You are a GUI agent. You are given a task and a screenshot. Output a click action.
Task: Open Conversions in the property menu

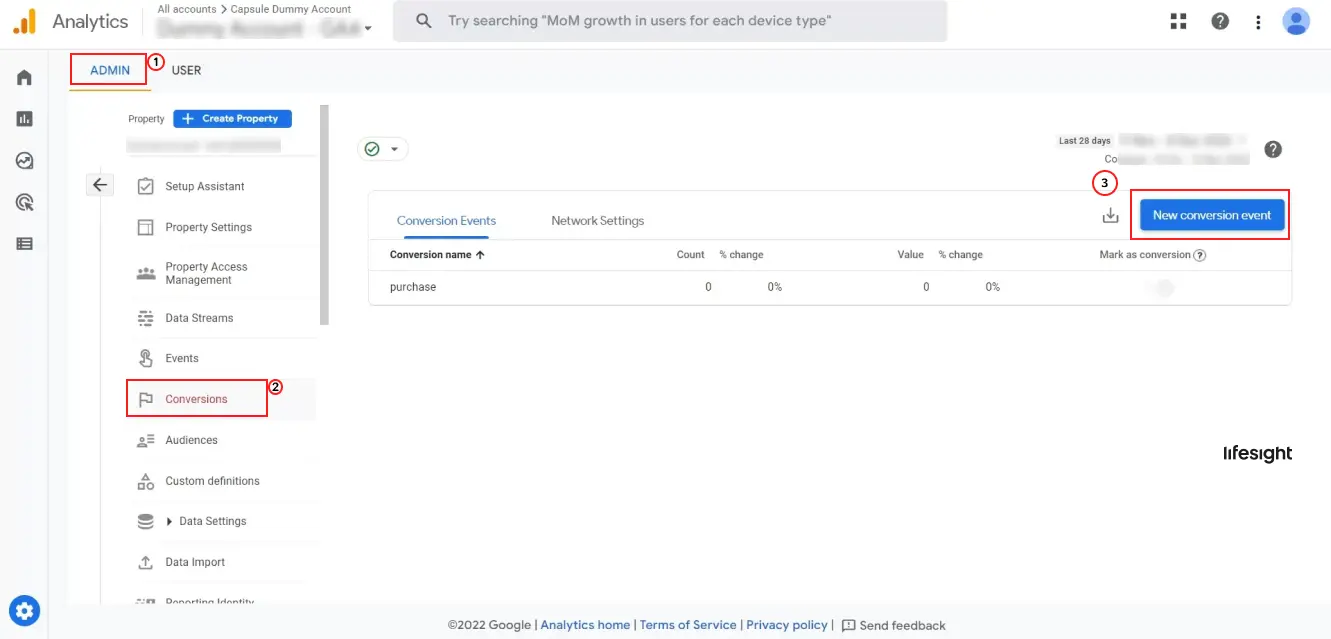[197, 399]
